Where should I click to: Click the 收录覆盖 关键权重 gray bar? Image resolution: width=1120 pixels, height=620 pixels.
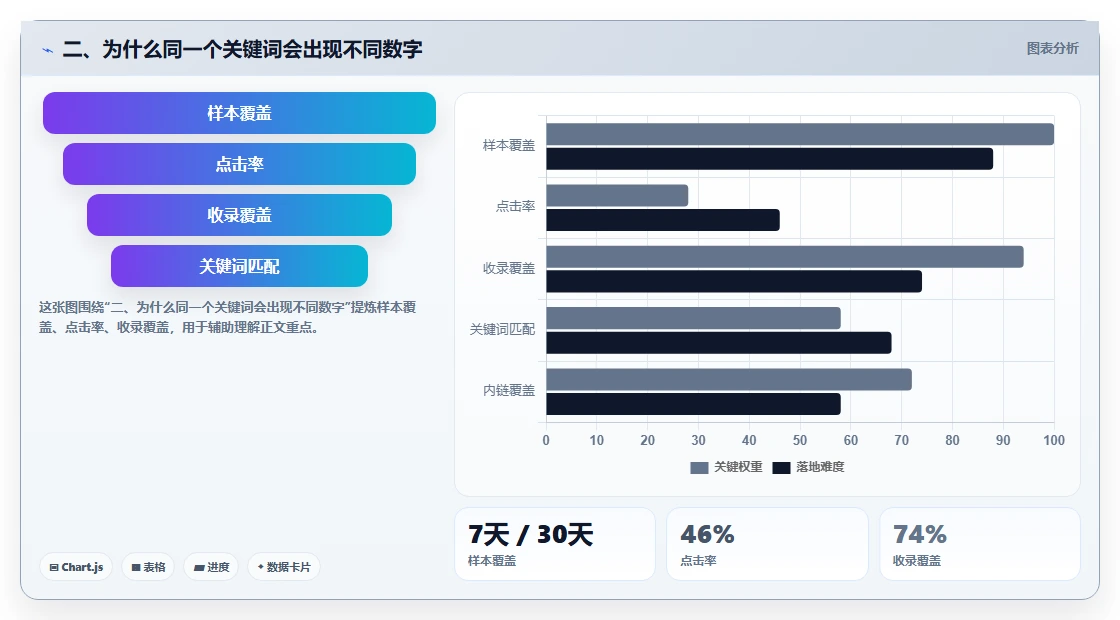point(785,257)
